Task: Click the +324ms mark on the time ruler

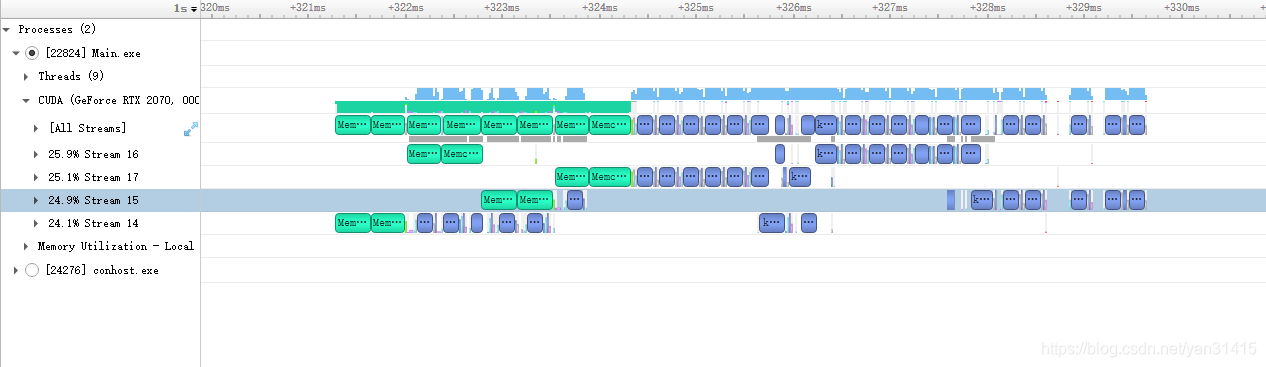Action: point(599,7)
